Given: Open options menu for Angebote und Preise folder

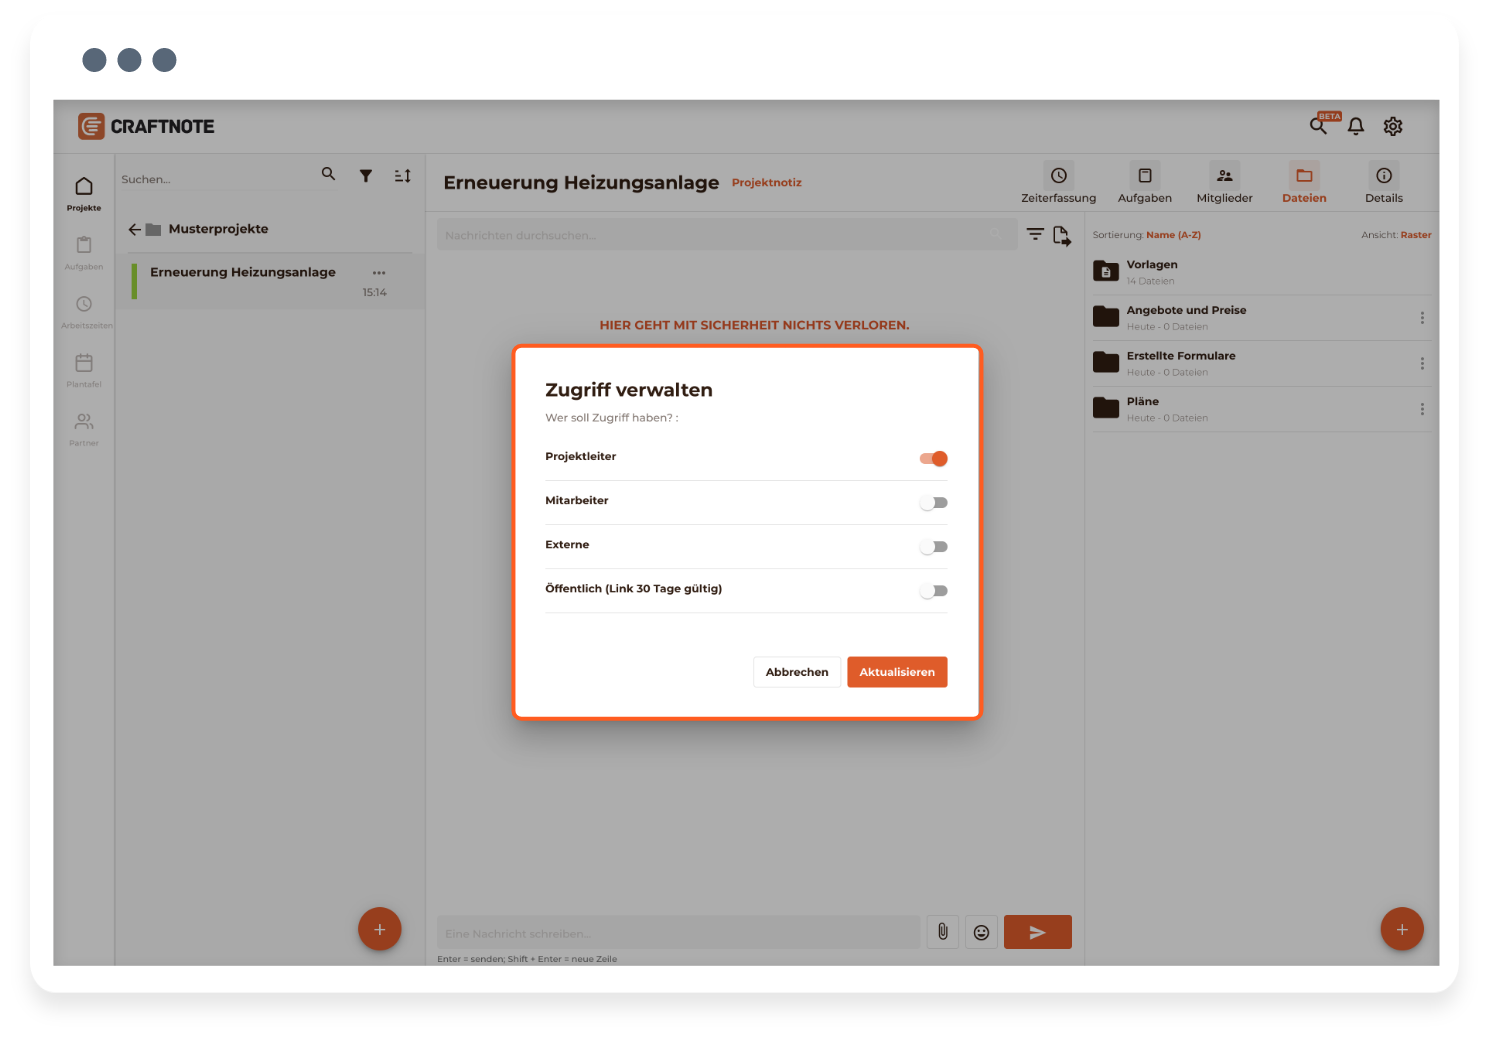Looking at the screenshot, I should 1422,318.
